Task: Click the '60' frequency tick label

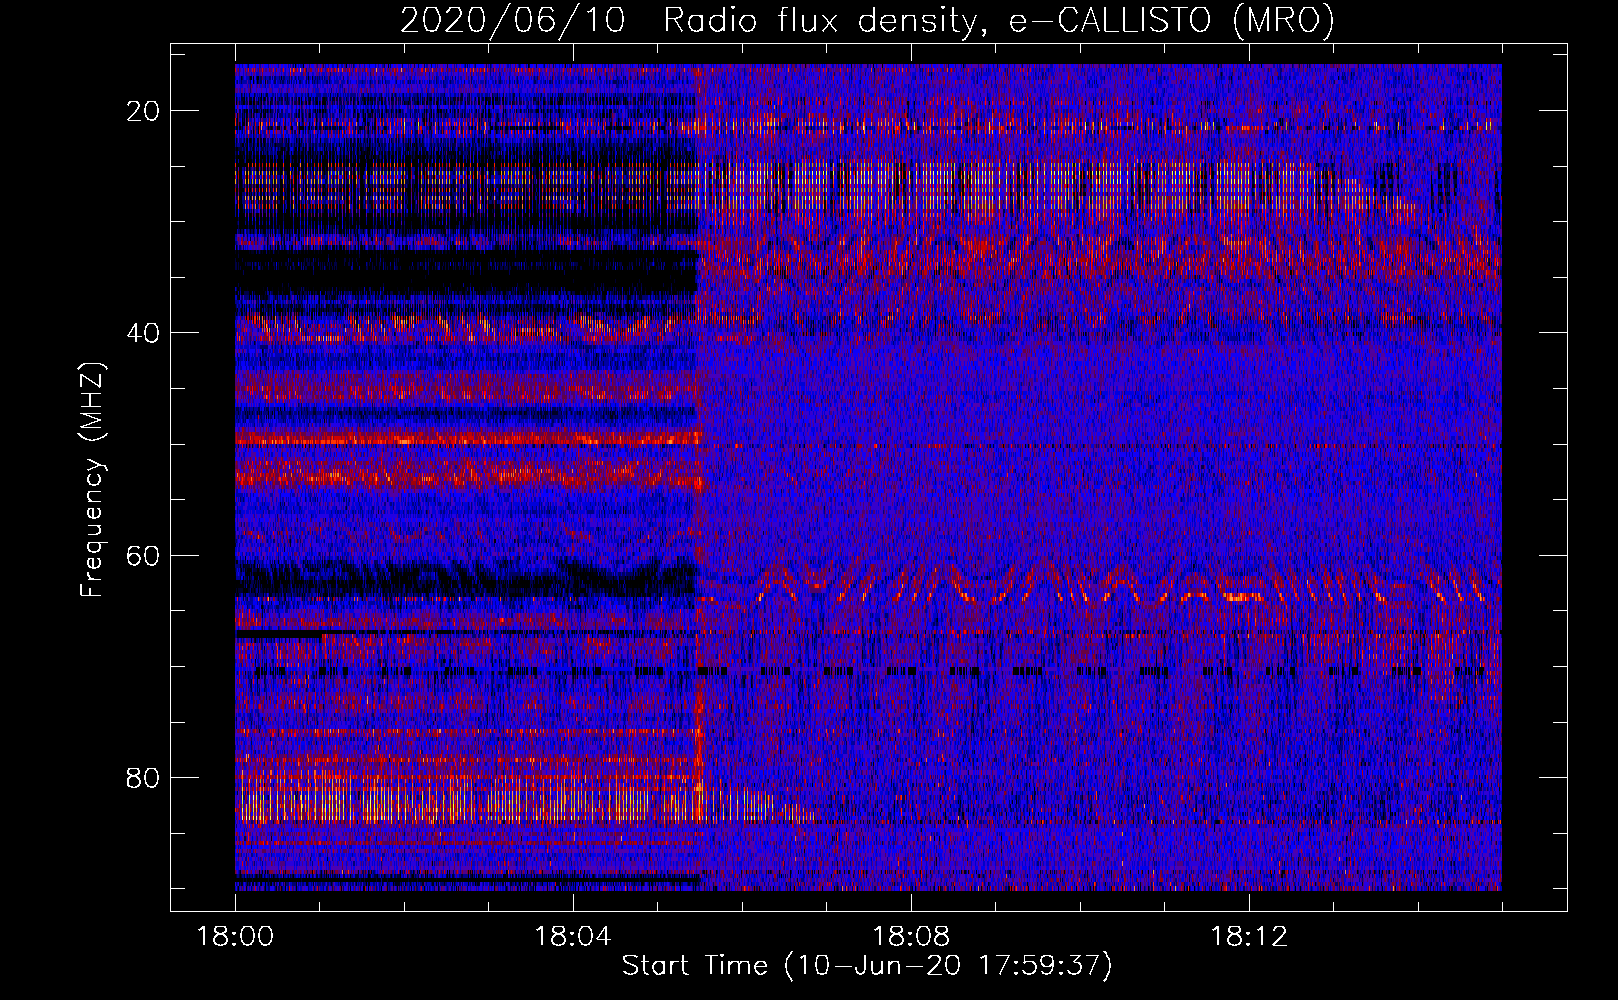Action: point(144,555)
